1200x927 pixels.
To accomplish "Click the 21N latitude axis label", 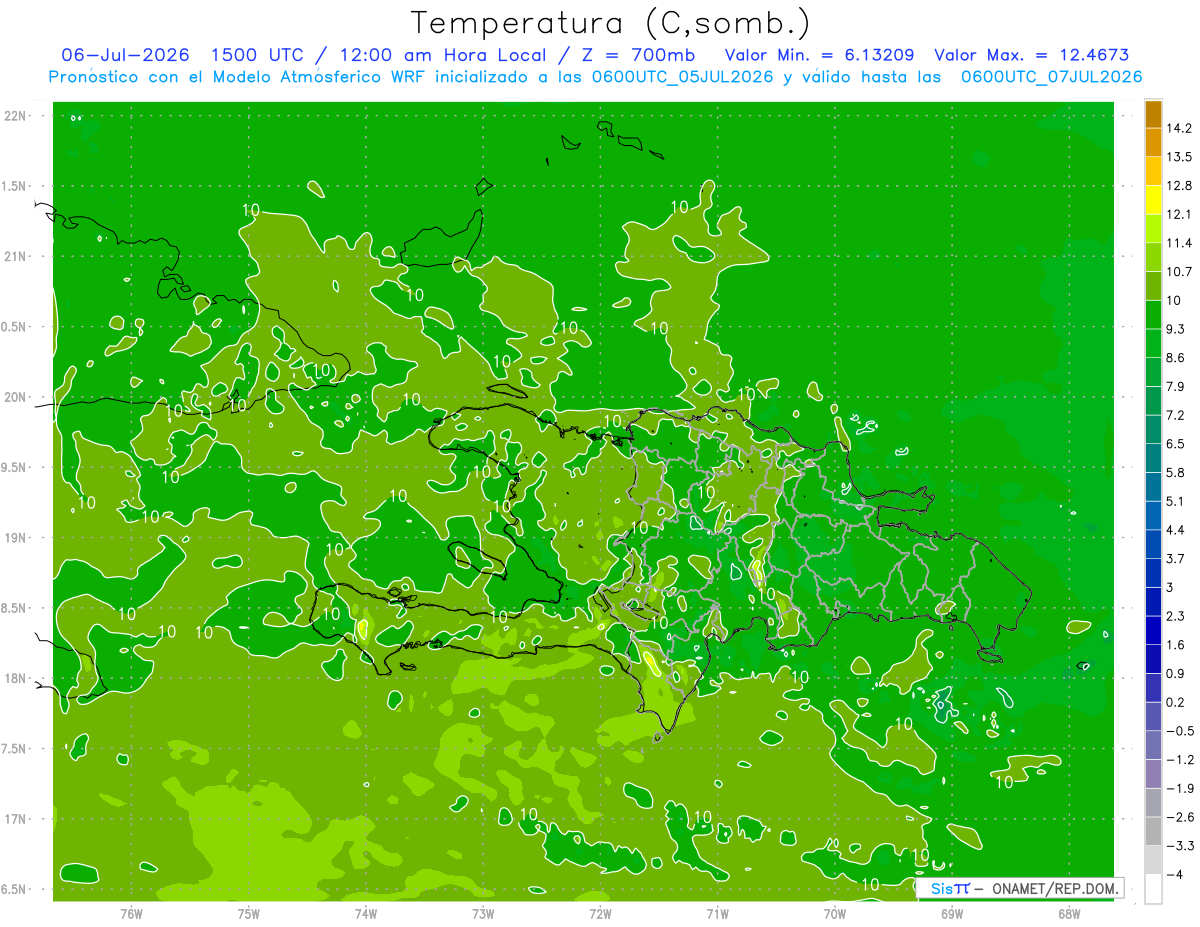I will (15, 257).
